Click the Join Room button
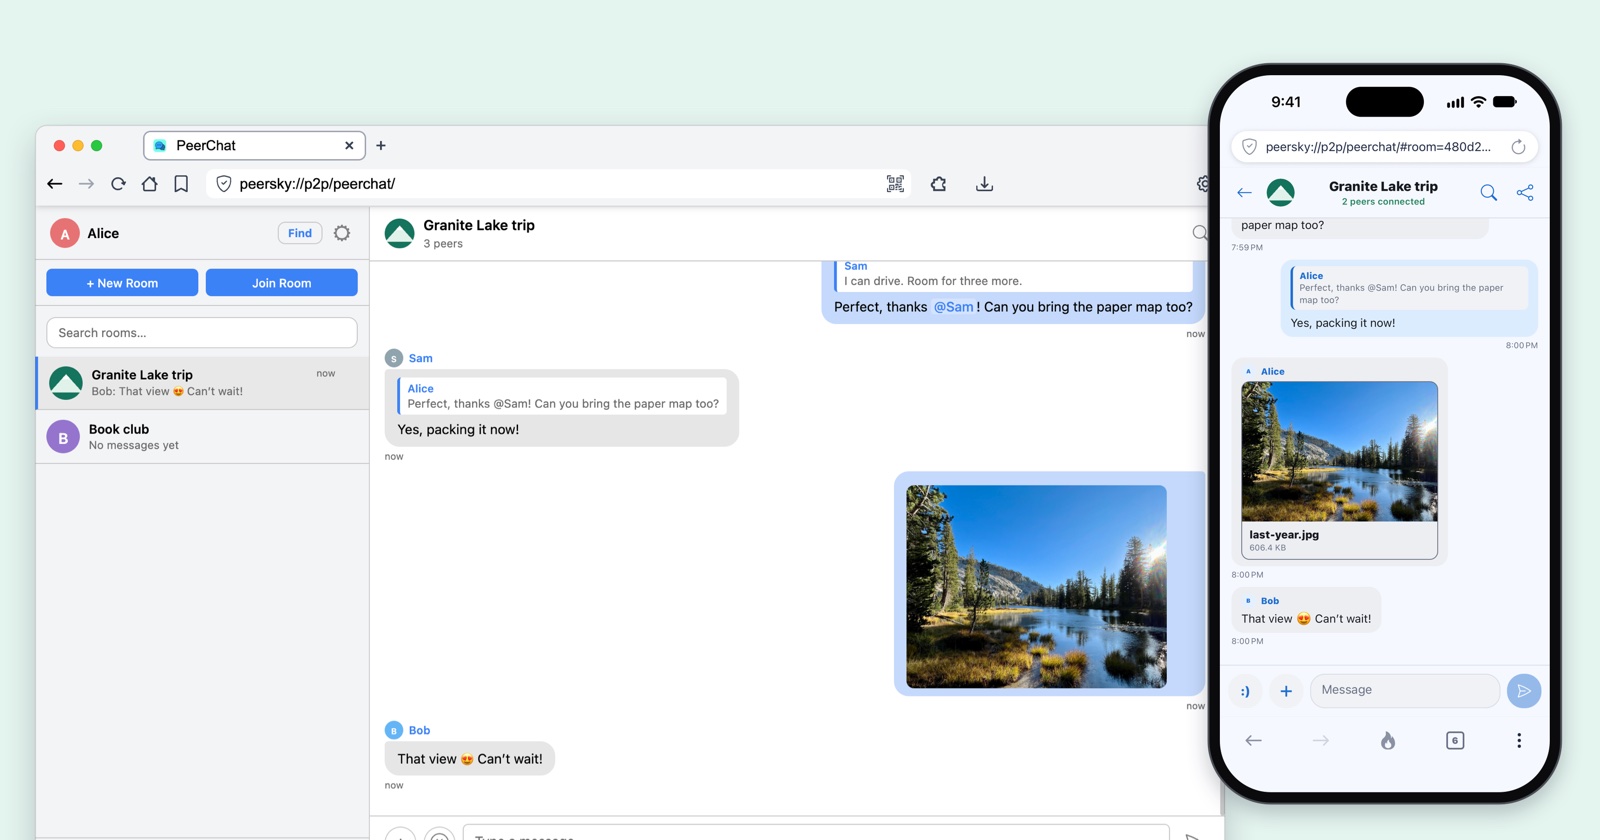The width and height of the screenshot is (1600, 840). point(282,283)
